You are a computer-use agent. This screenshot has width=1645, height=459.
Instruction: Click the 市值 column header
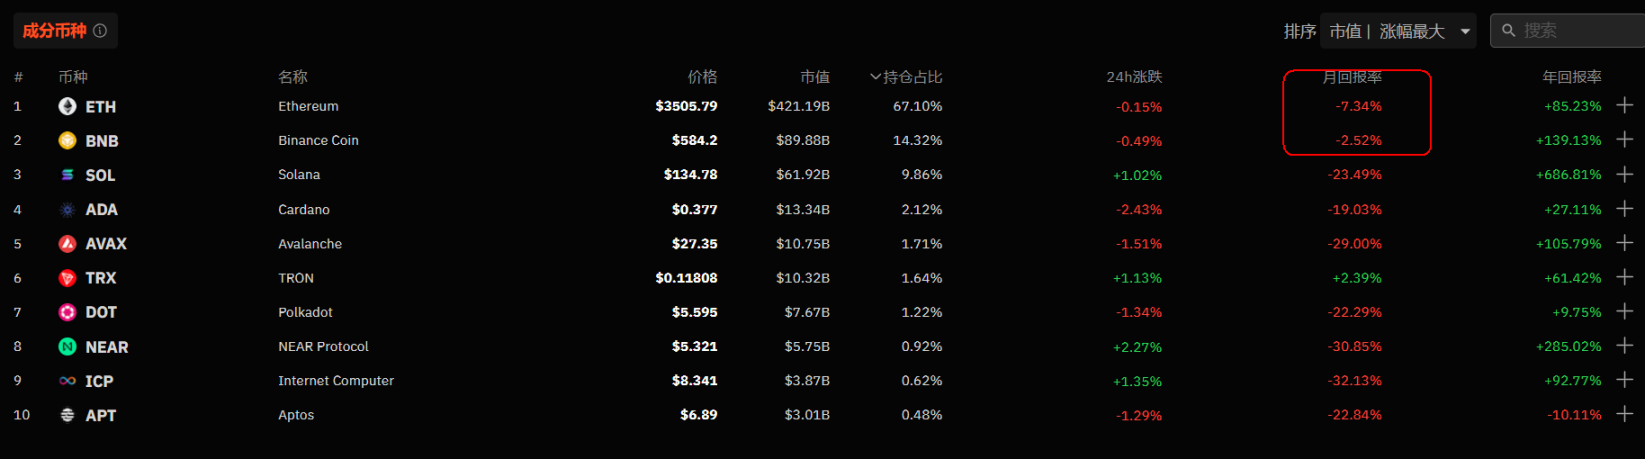tap(815, 77)
